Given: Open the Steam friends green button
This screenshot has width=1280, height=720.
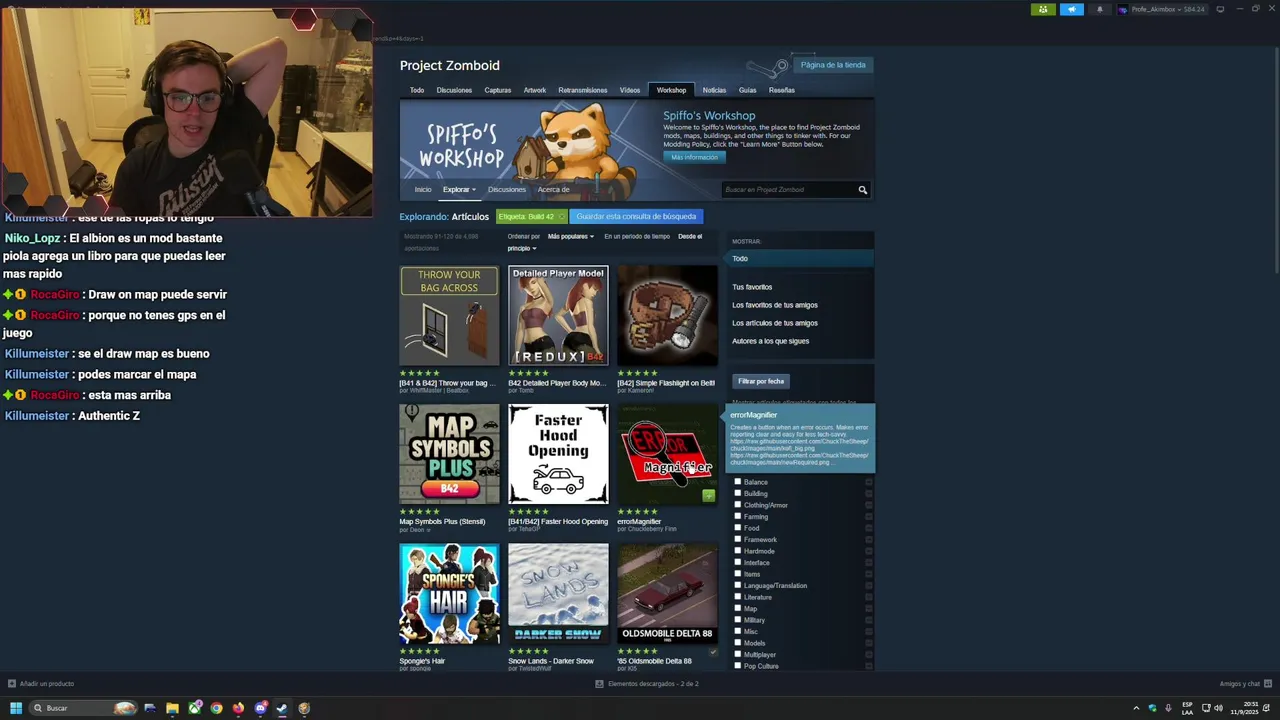Looking at the screenshot, I should (x=1043, y=9).
